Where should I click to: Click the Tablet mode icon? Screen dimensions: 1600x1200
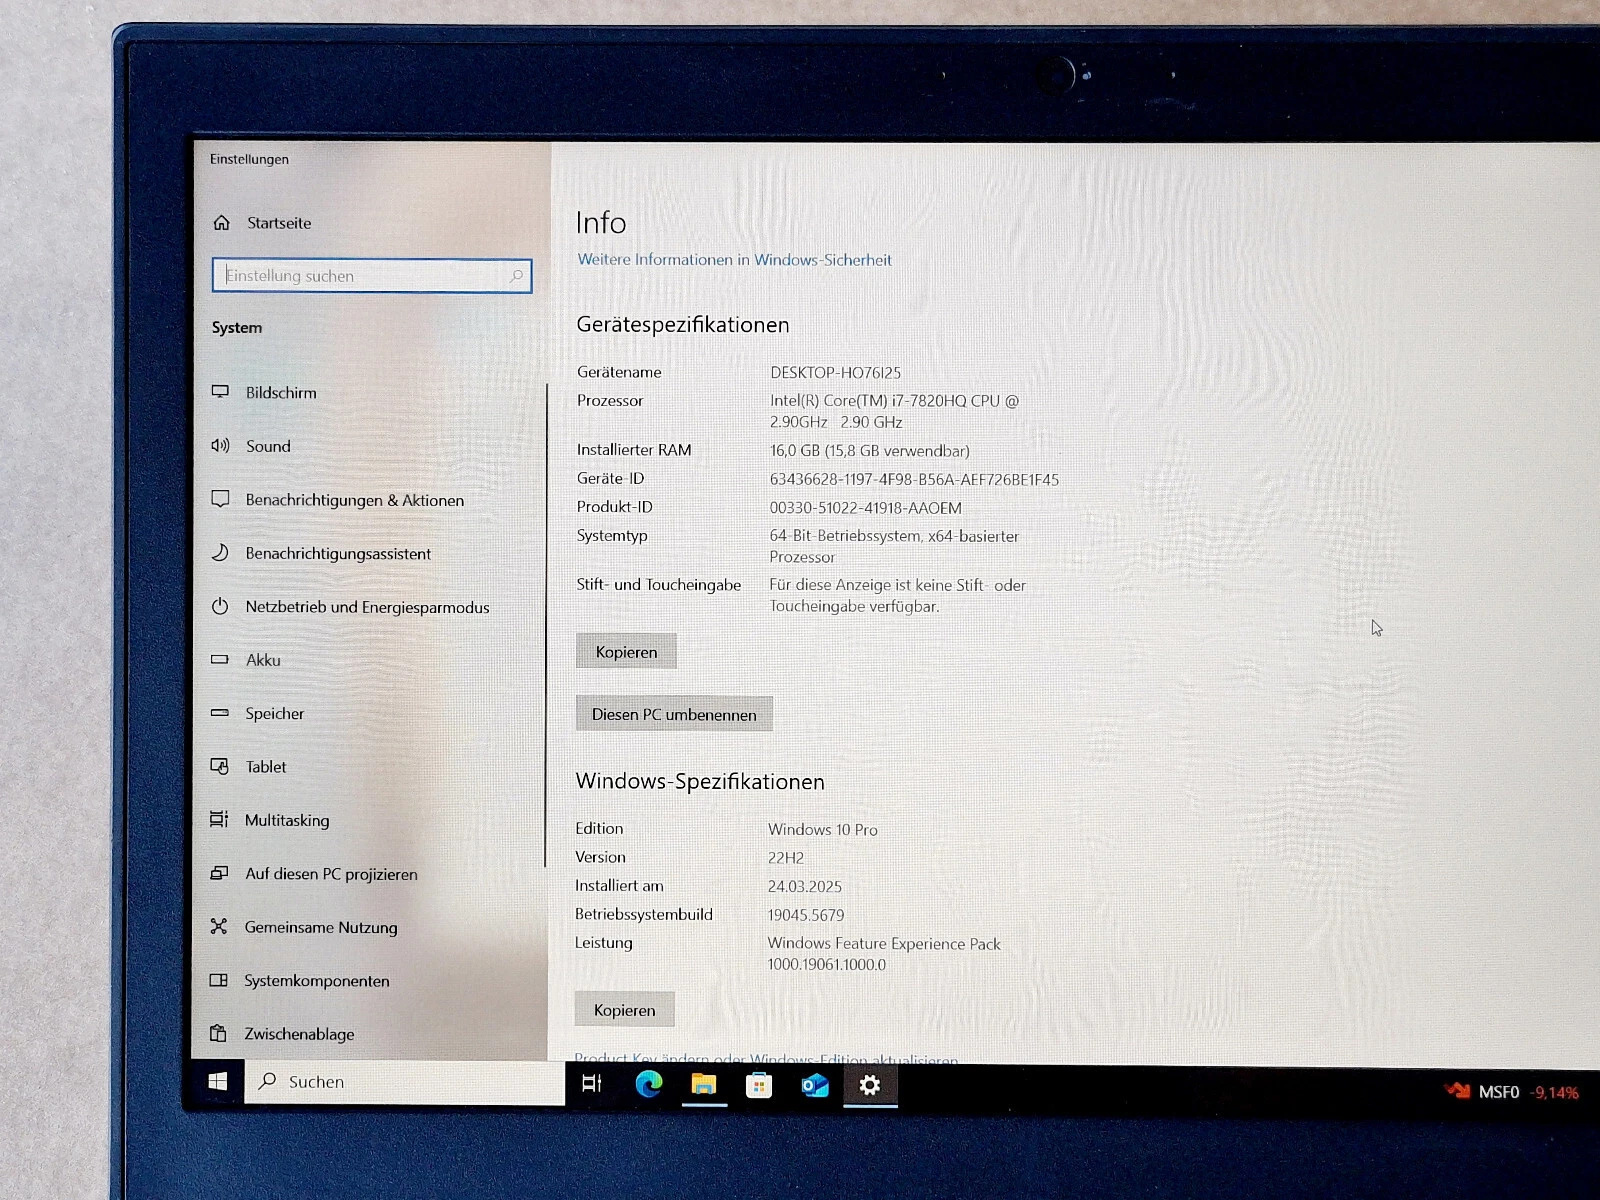click(219, 766)
